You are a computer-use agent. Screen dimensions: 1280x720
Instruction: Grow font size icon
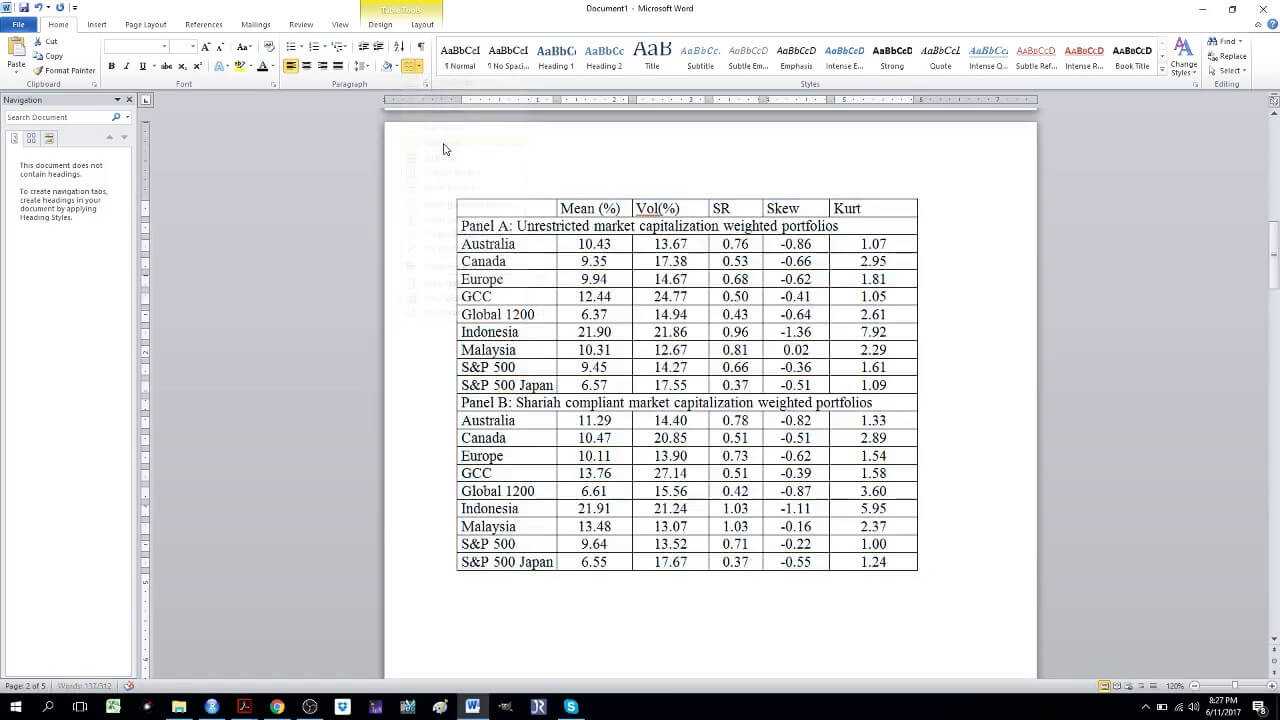[206, 47]
